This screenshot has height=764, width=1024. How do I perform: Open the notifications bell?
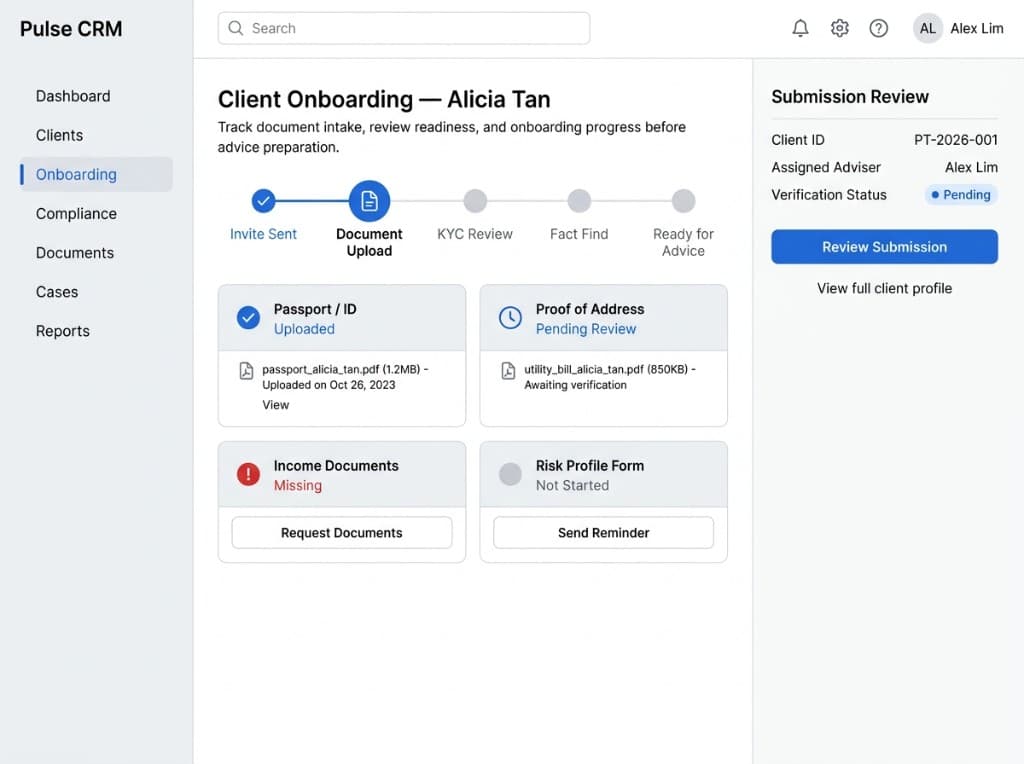[x=800, y=28]
